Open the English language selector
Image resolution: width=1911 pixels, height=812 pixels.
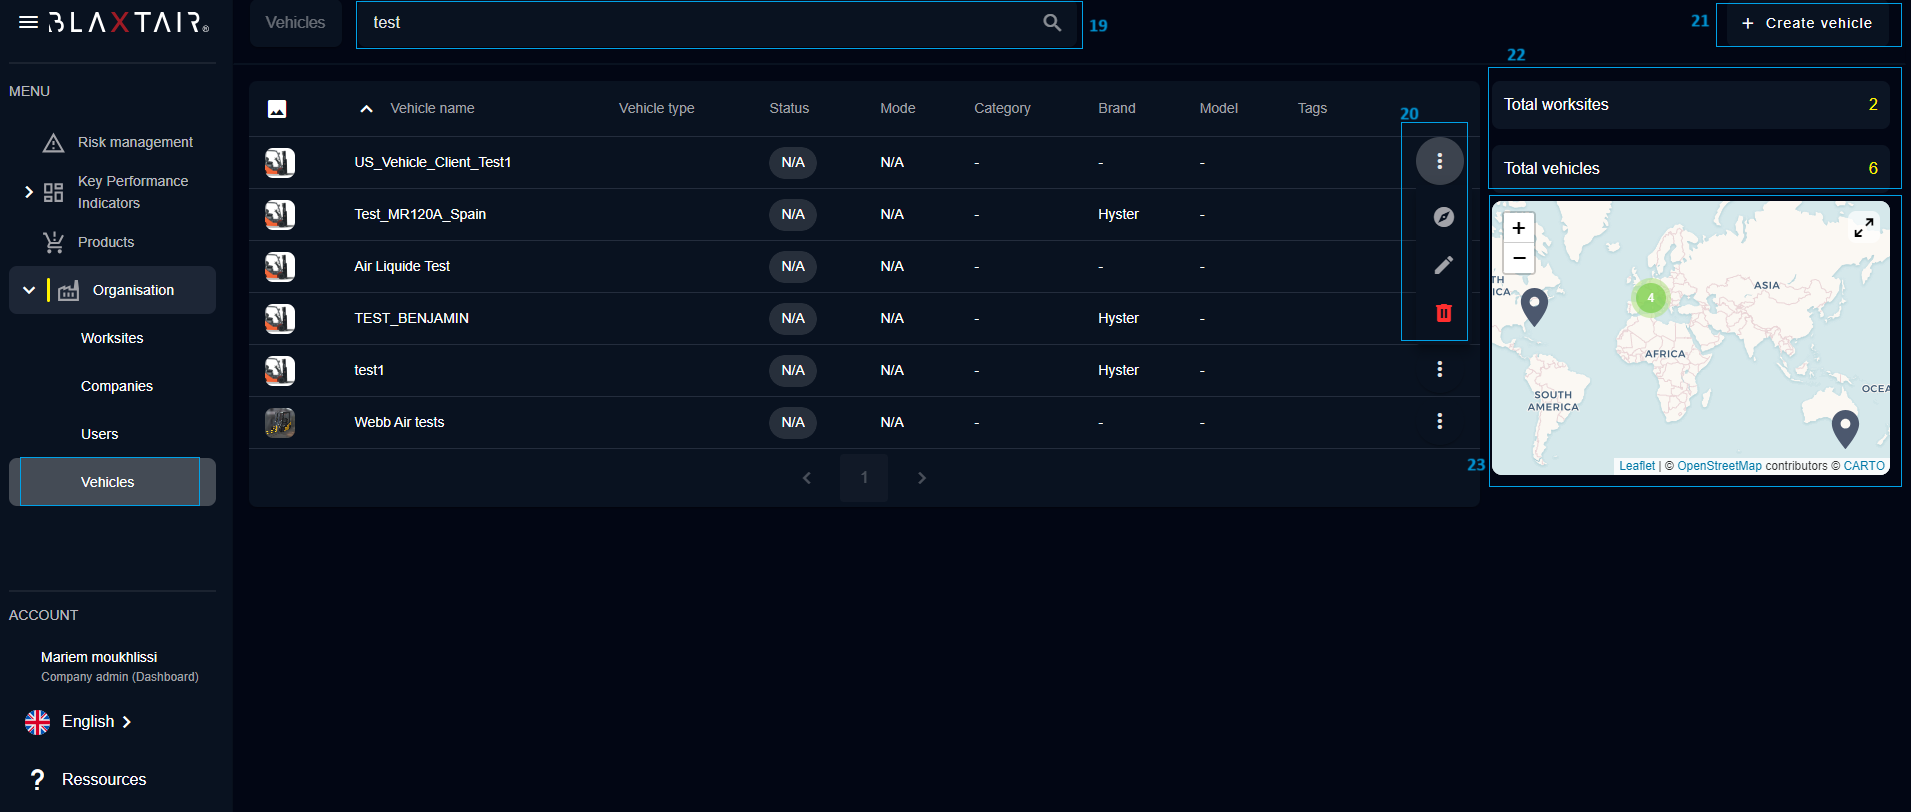click(88, 722)
